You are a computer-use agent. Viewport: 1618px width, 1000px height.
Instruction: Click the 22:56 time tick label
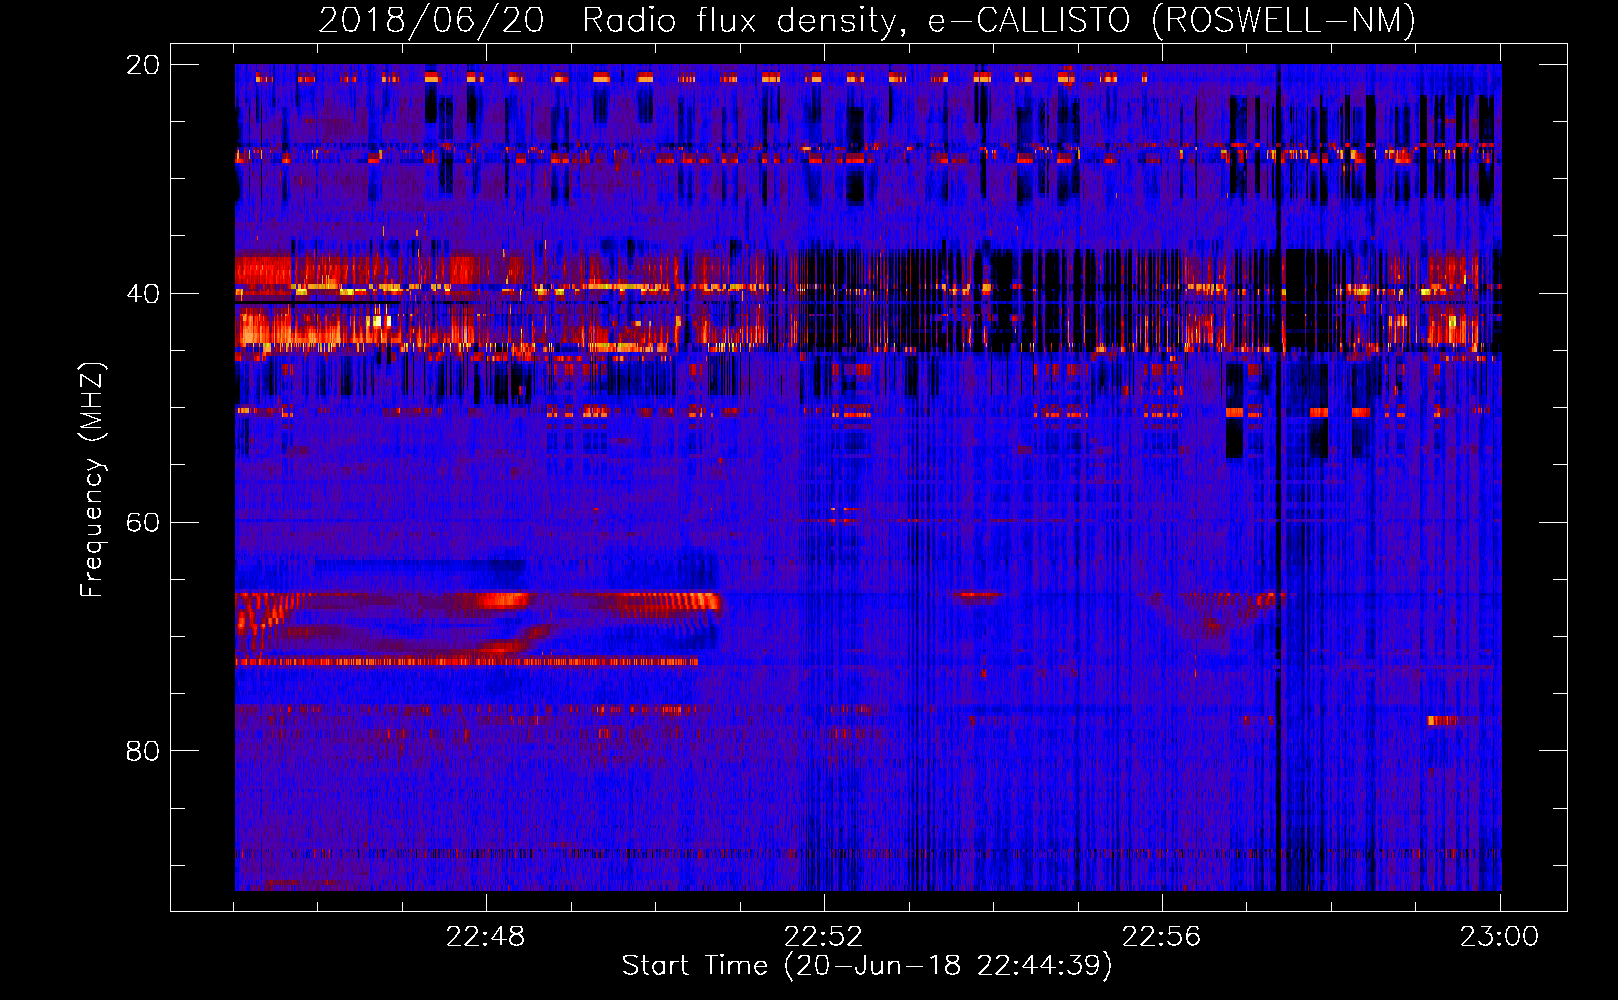(1161, 936)
